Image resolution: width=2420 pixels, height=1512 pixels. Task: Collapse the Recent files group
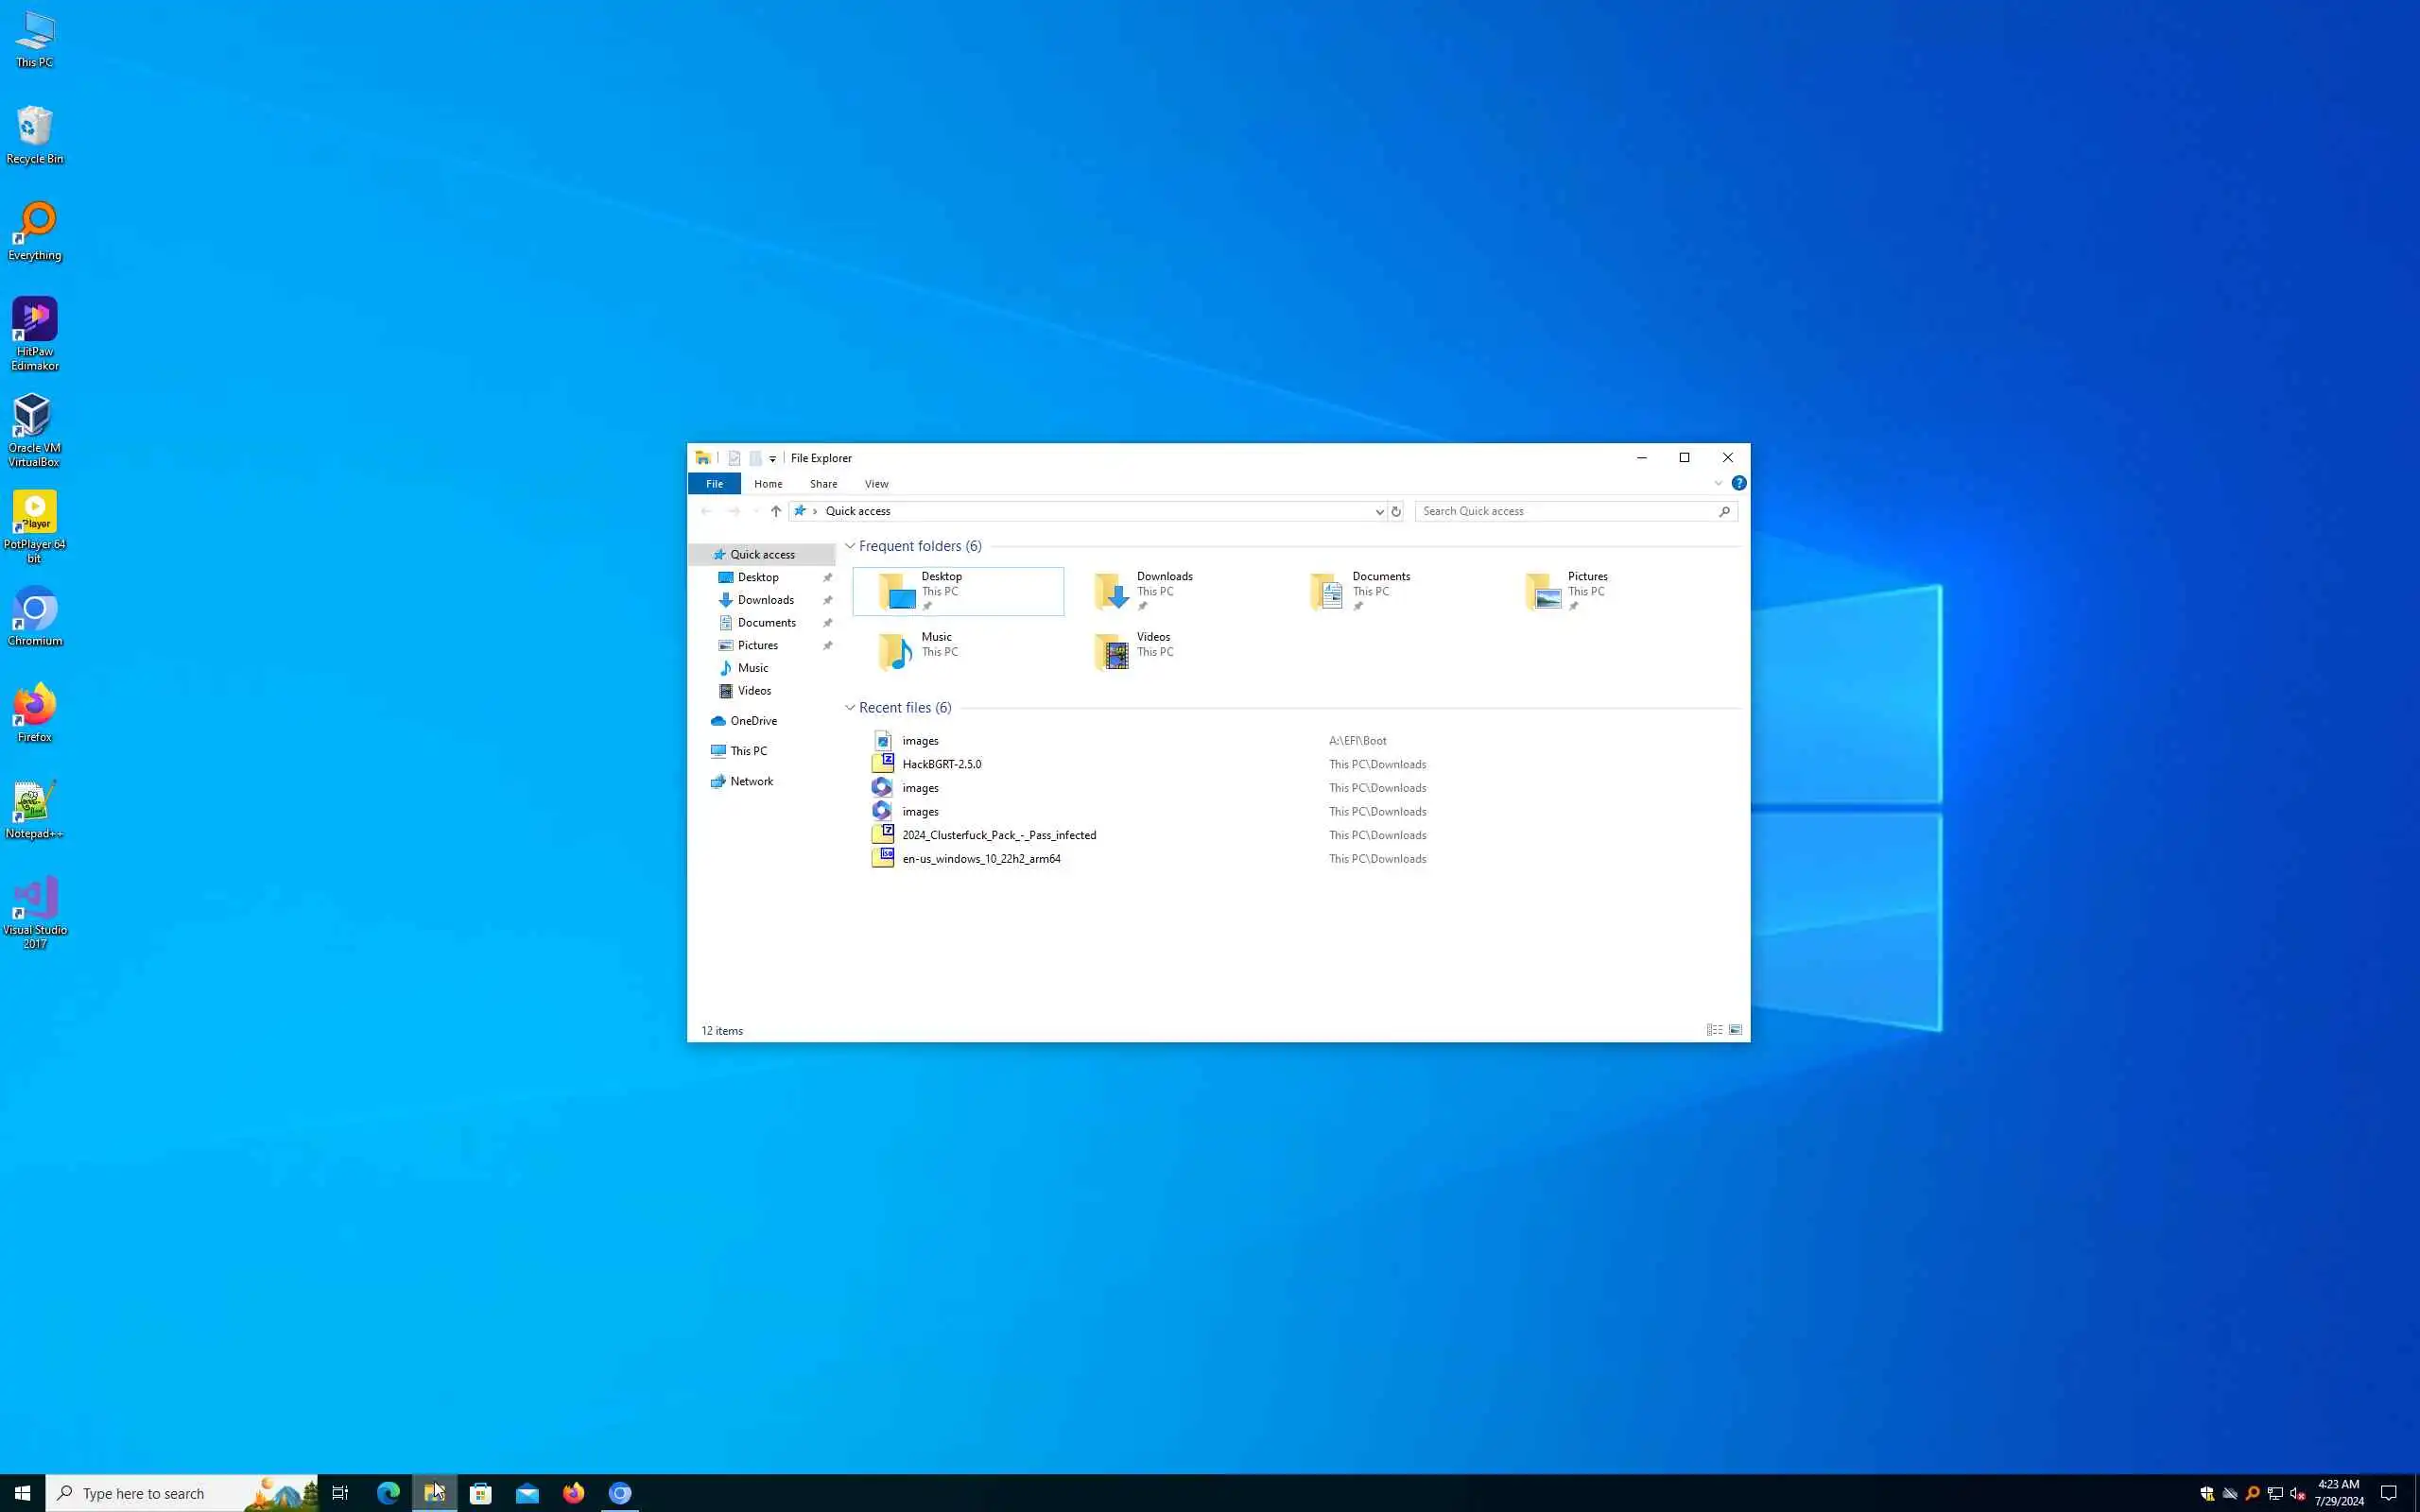pos(850,708)
